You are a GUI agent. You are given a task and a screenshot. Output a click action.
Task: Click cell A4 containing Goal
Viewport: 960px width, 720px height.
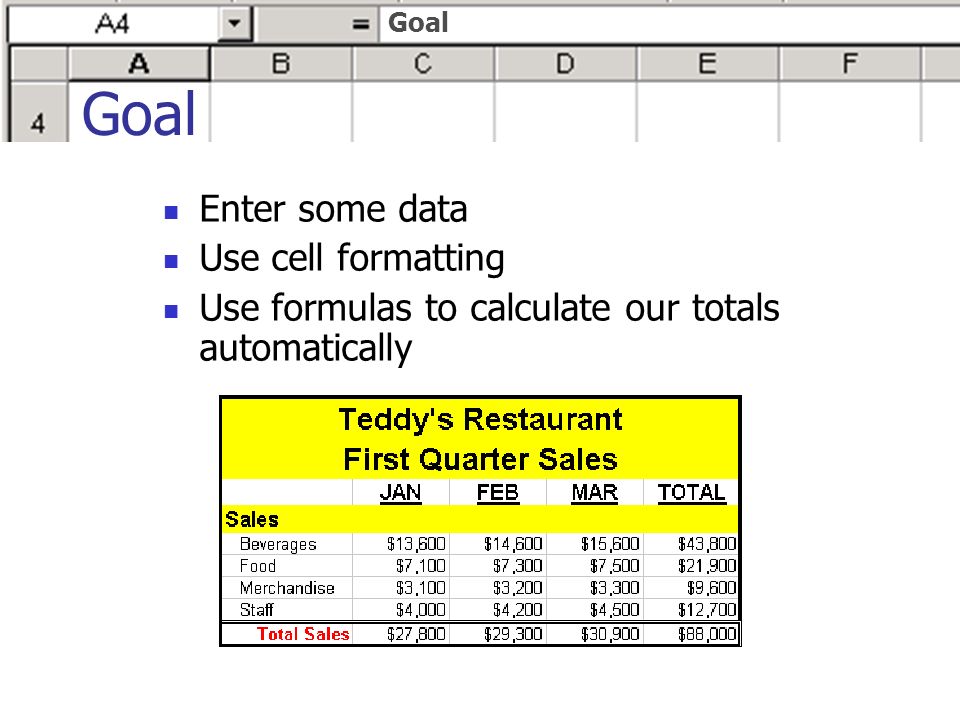(139, 113)
